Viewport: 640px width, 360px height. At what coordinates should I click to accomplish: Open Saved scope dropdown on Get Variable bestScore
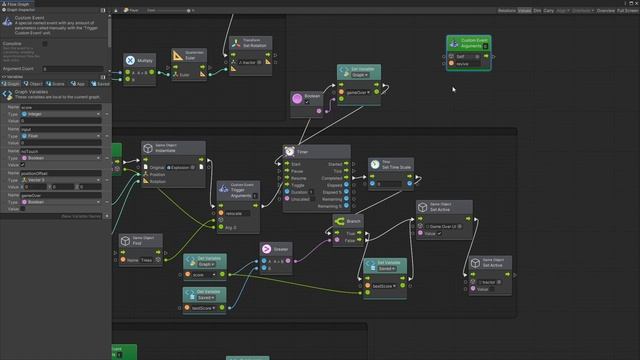tap(207, 298)
